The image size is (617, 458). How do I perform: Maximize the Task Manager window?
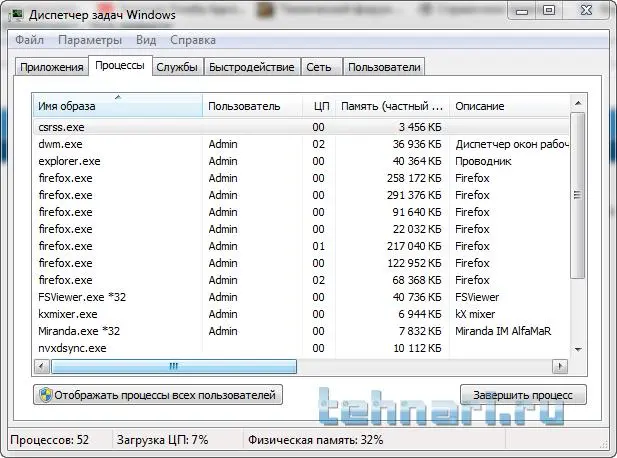click(x=549, y=10)
